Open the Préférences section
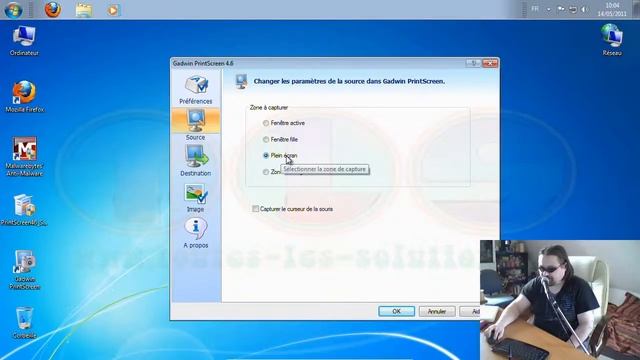Viewport: 640px width, 360px height. pyautogui.click(x=196, y=89)
